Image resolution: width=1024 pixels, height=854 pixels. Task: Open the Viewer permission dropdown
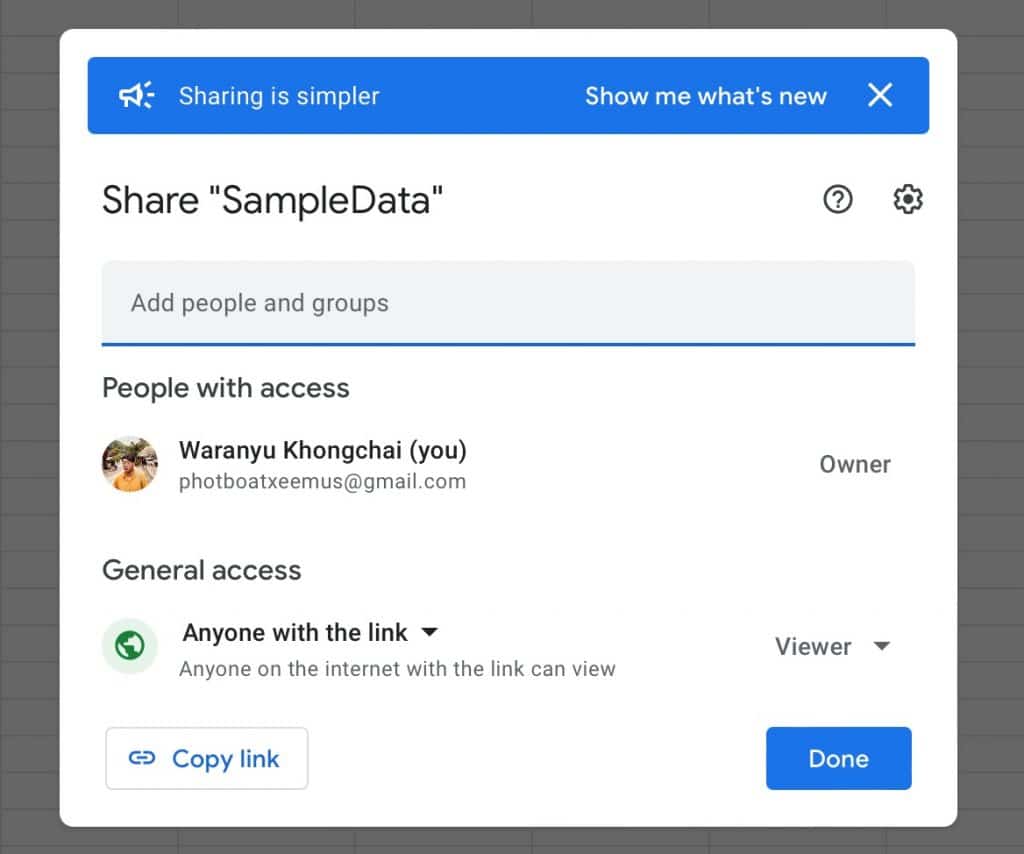point(833,646)
